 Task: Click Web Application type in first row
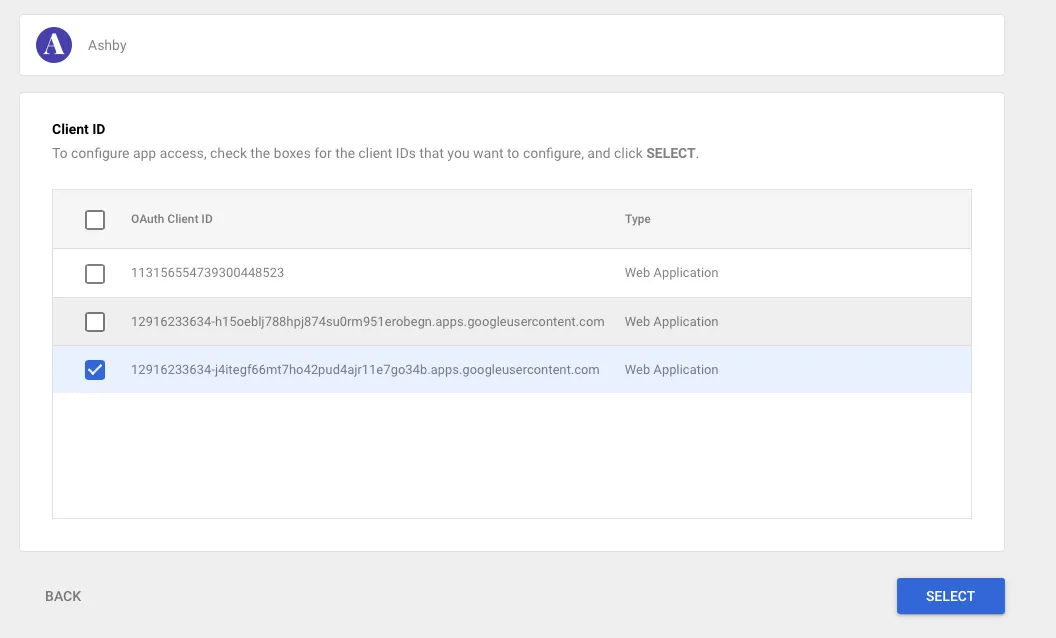click(671, 273)
